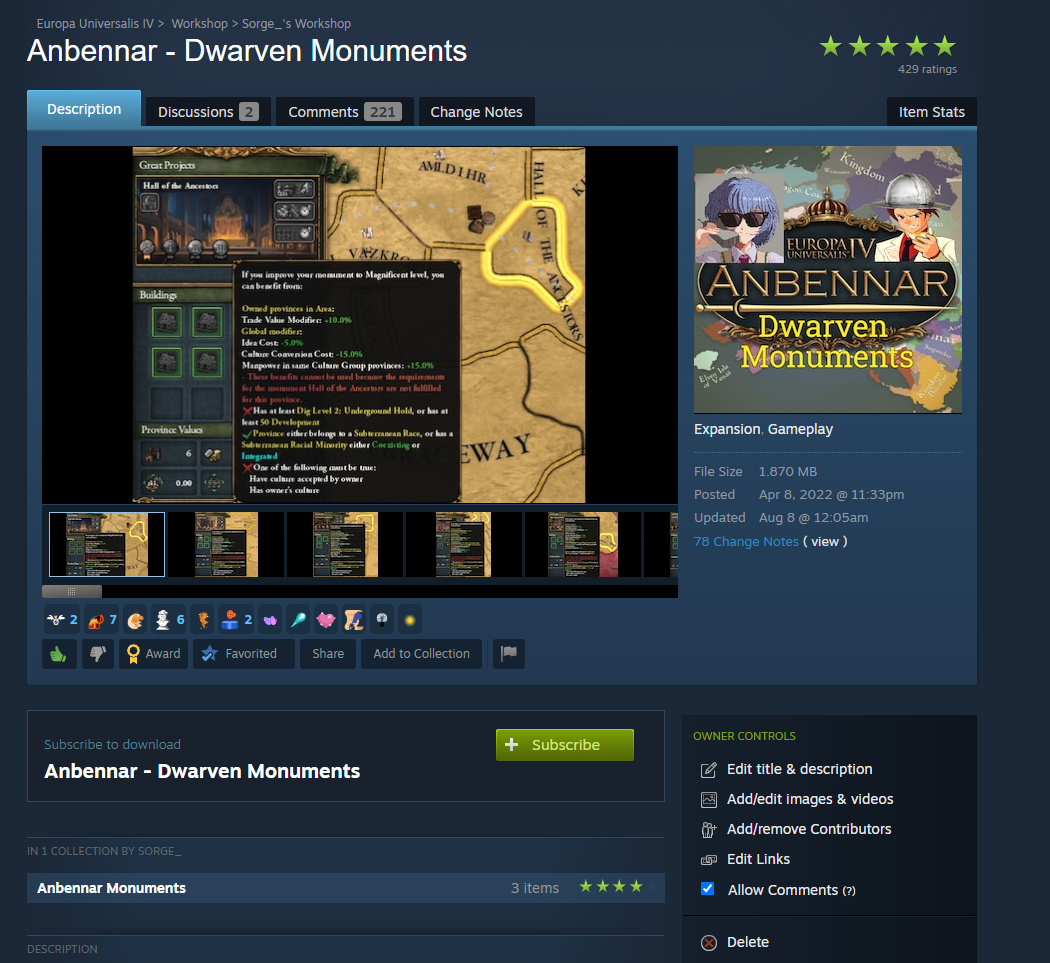Select the first highlighted screenshot thumbnail
The height and width of the screenshot is (963, 1050).
pos(107,544)
